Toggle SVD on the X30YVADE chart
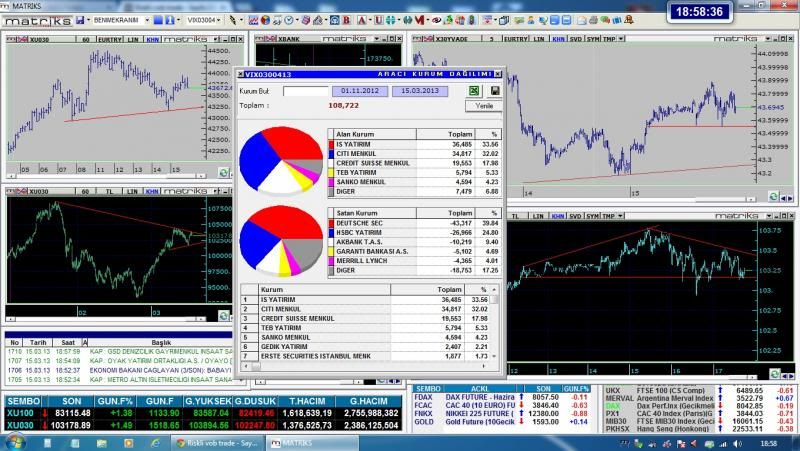The width and height of the screenshot is (800, 451). 576,39
